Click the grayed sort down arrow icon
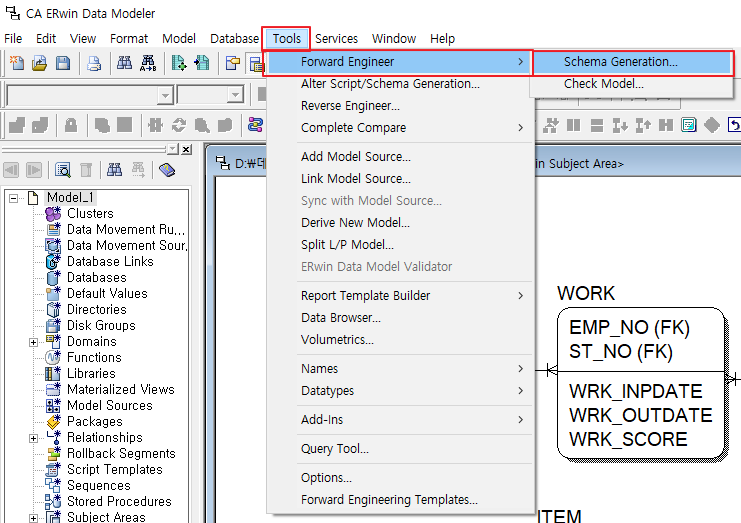741x523 pixels. click(620, 125)
